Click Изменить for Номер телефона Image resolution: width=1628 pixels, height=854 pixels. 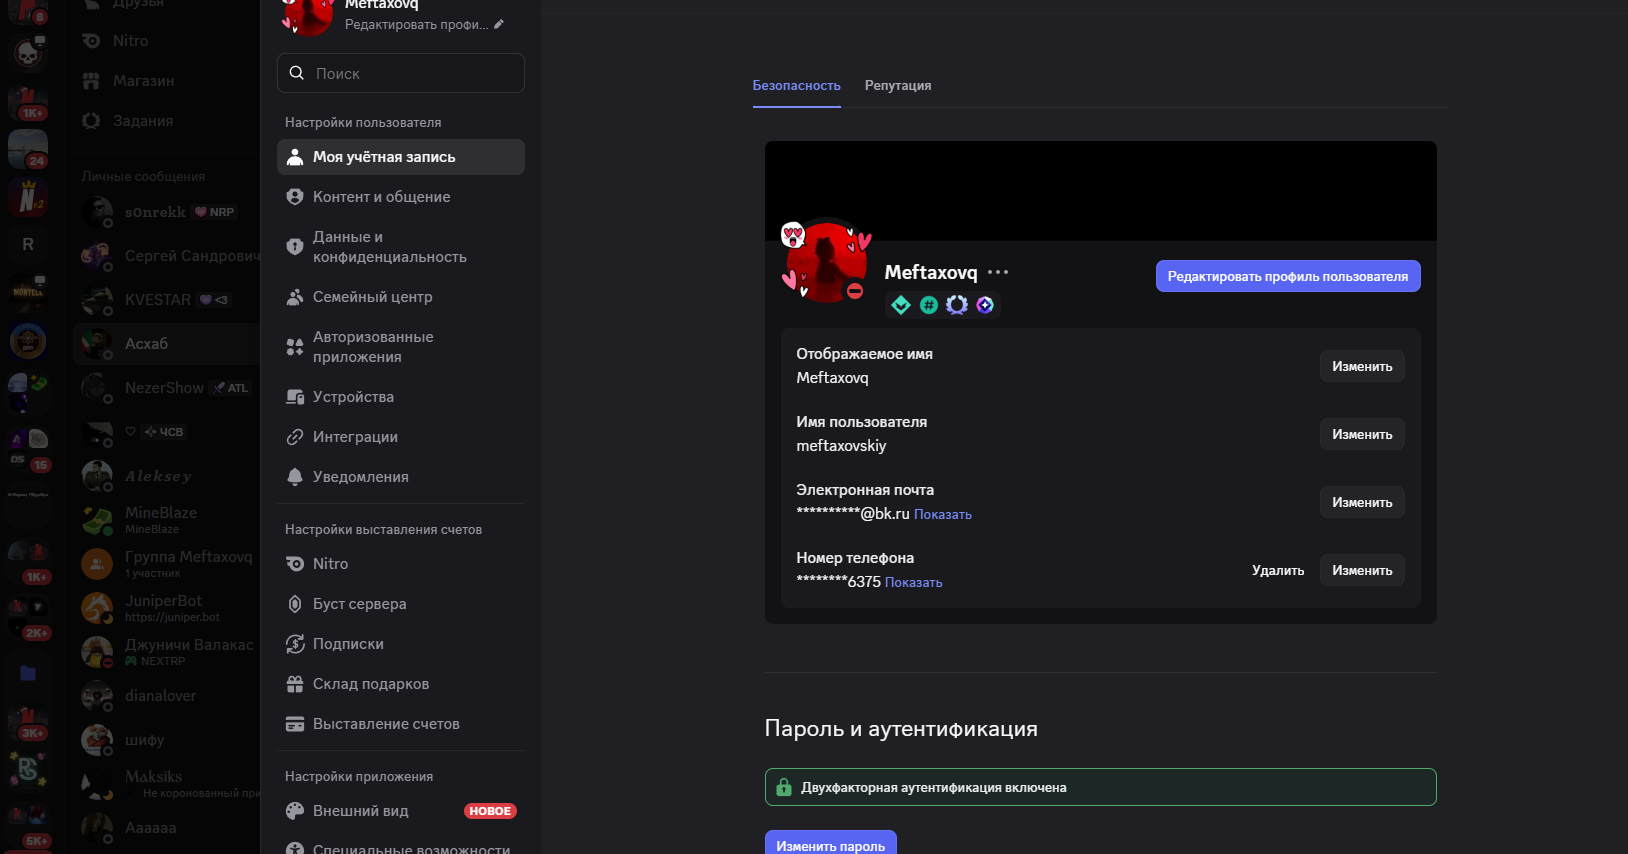1362,570
